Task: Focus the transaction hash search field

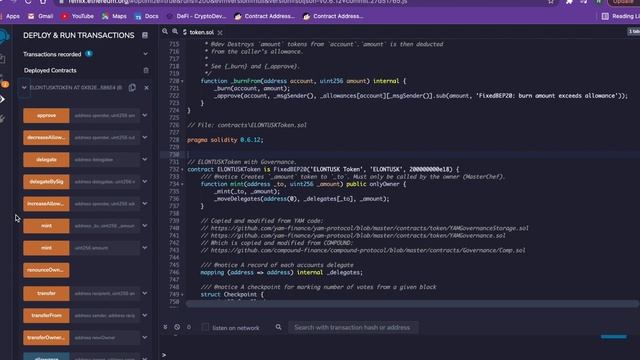Action: pyautogui.click(x=353, y=327)
